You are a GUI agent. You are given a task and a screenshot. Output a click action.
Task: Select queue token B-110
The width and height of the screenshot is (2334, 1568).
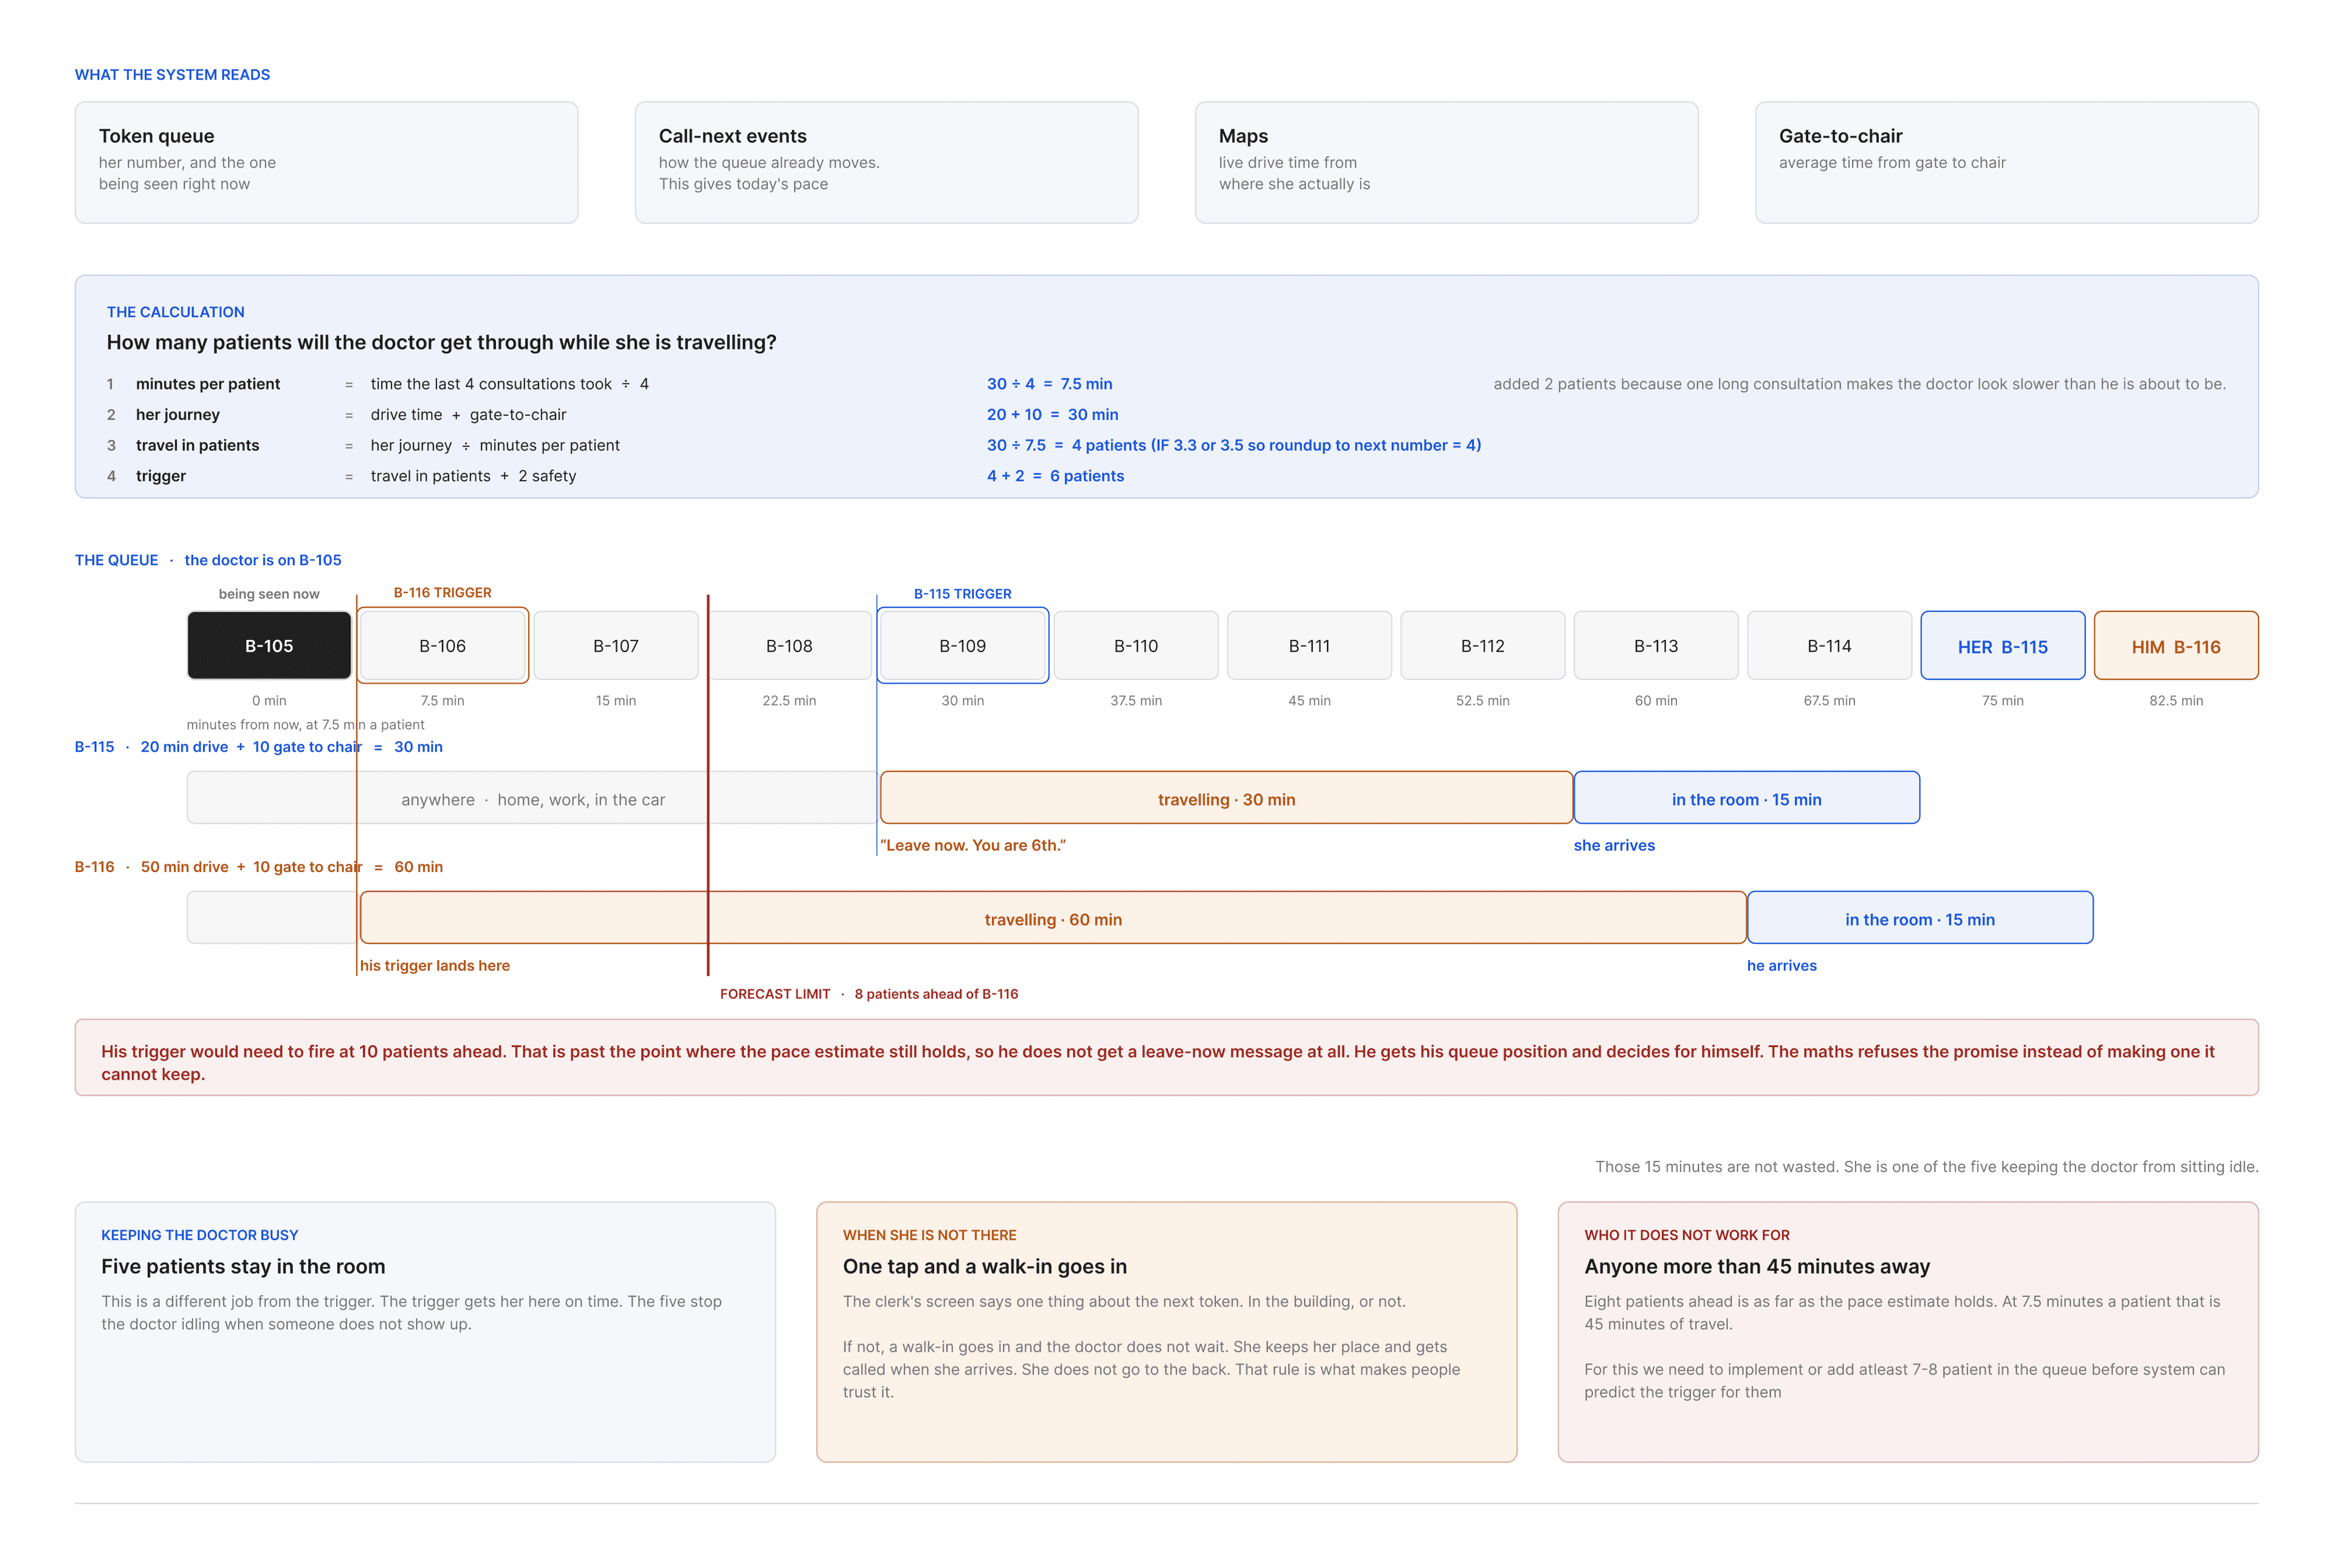1136,646
